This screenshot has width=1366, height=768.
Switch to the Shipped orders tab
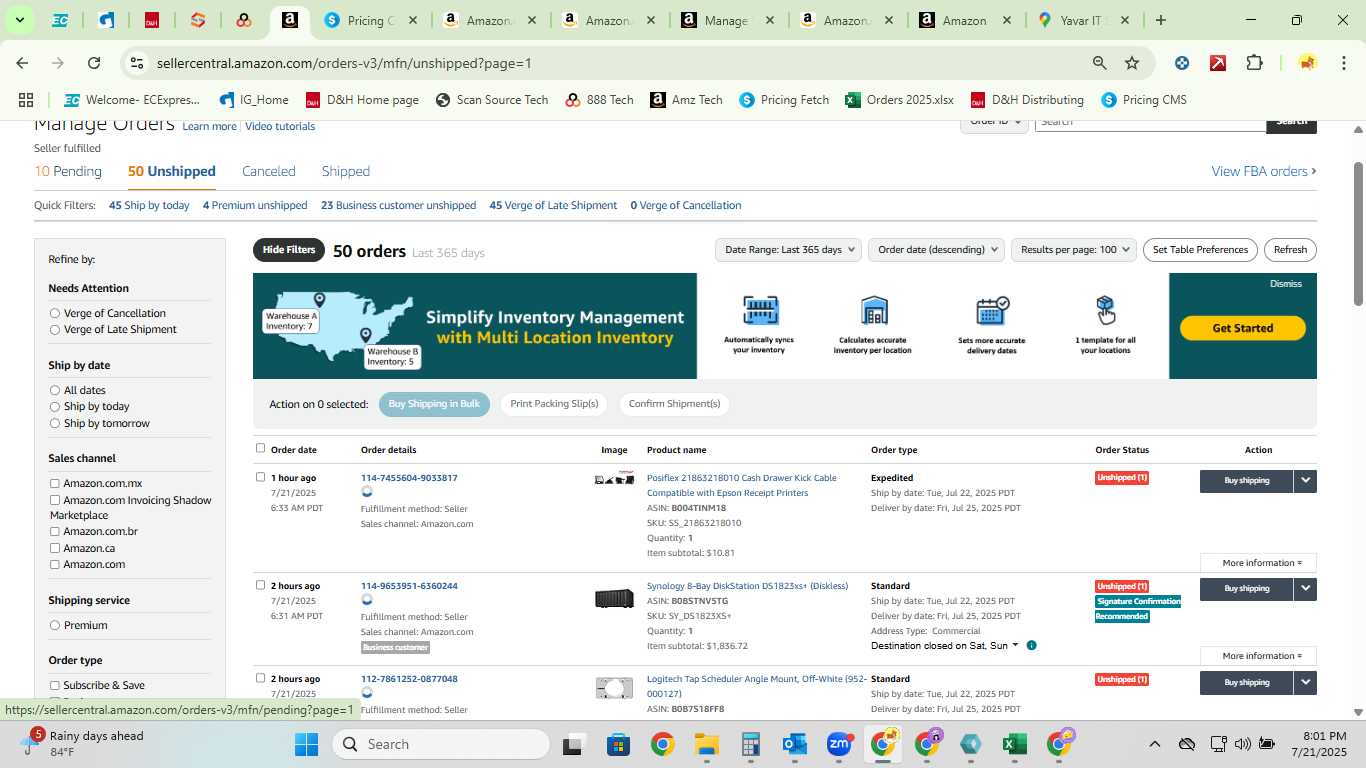346,171
